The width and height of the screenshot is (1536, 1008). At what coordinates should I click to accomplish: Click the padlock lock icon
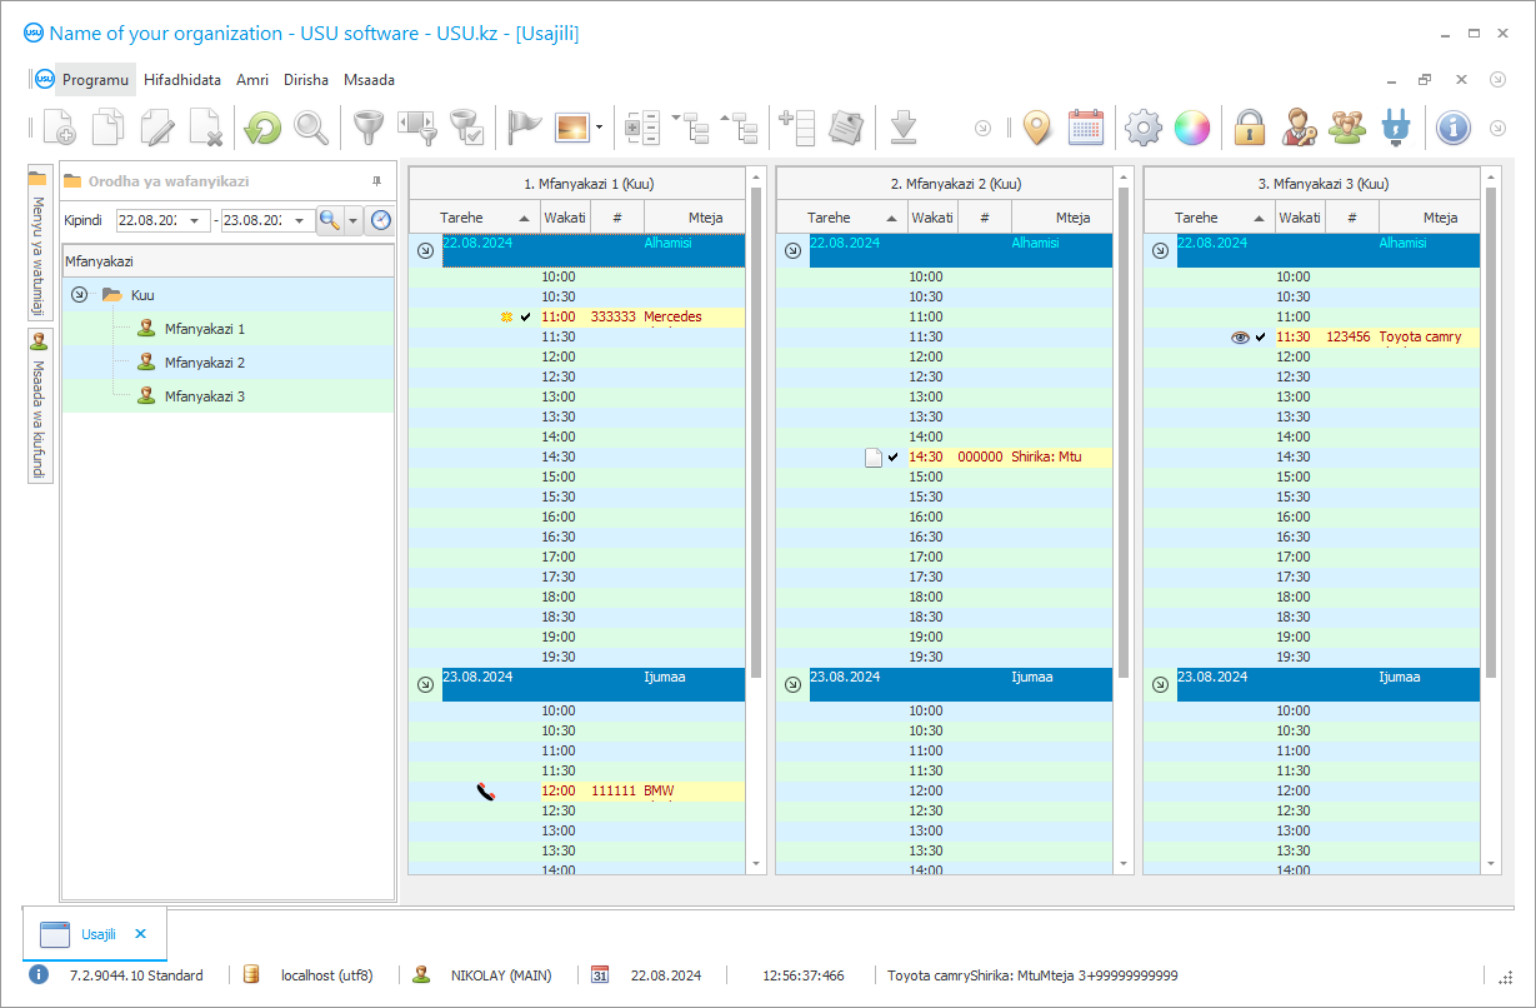1249,128
